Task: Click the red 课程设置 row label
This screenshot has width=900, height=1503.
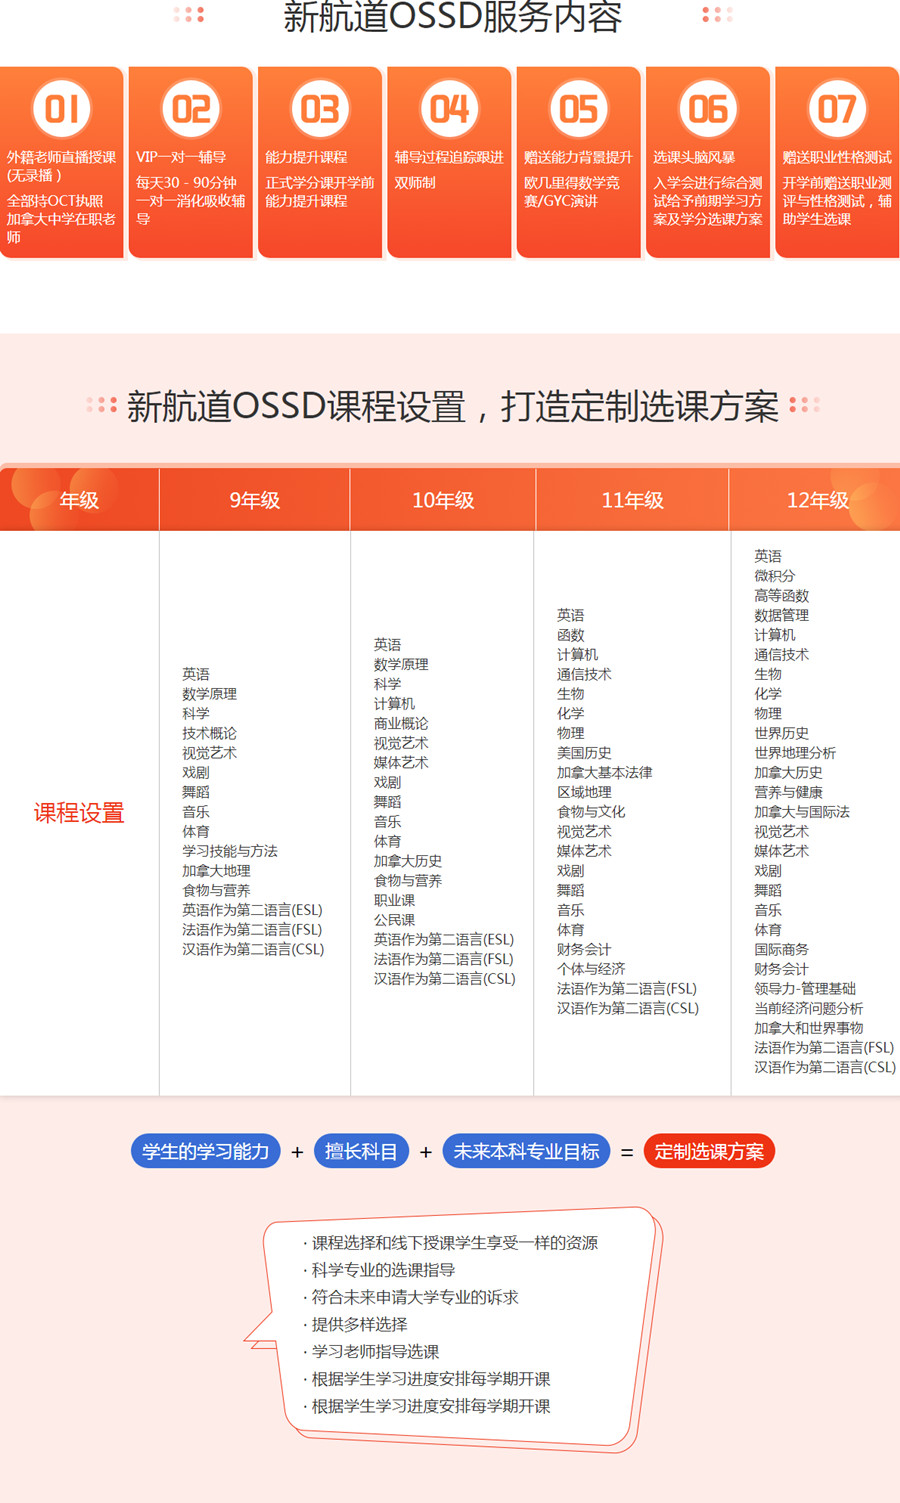Action: coord(79,813)
